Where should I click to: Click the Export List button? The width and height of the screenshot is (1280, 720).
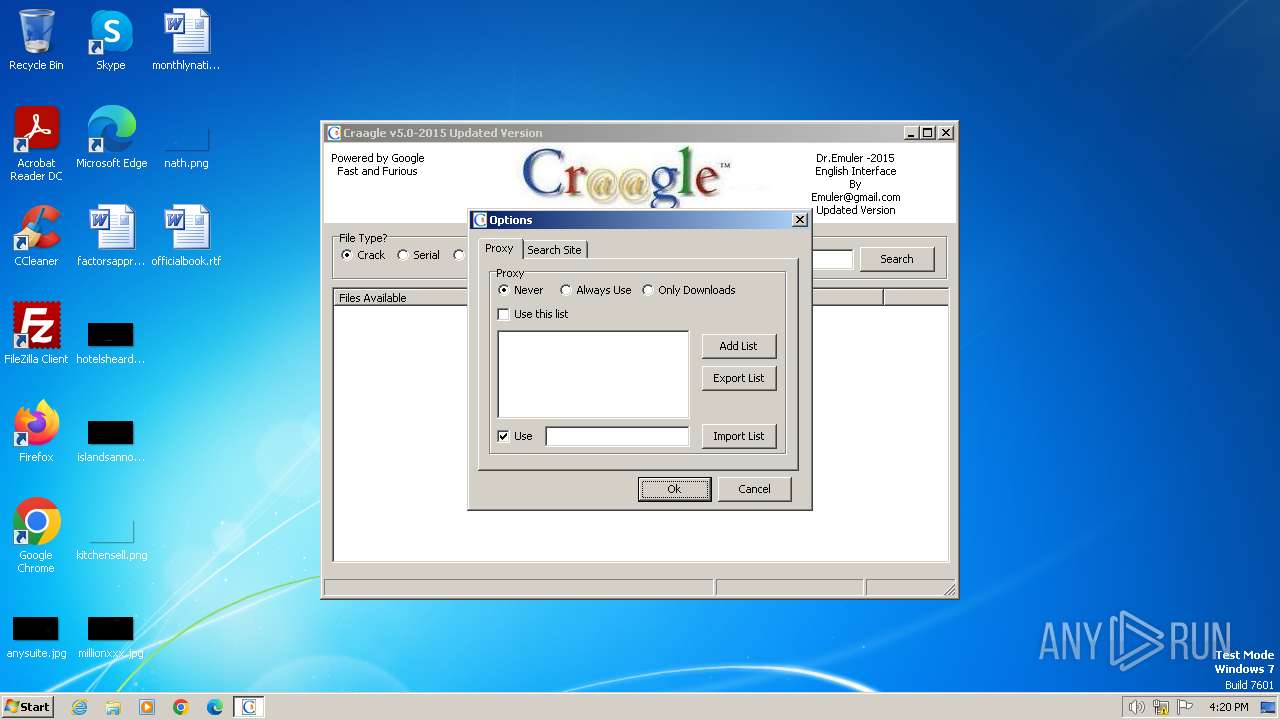(739, 378)
